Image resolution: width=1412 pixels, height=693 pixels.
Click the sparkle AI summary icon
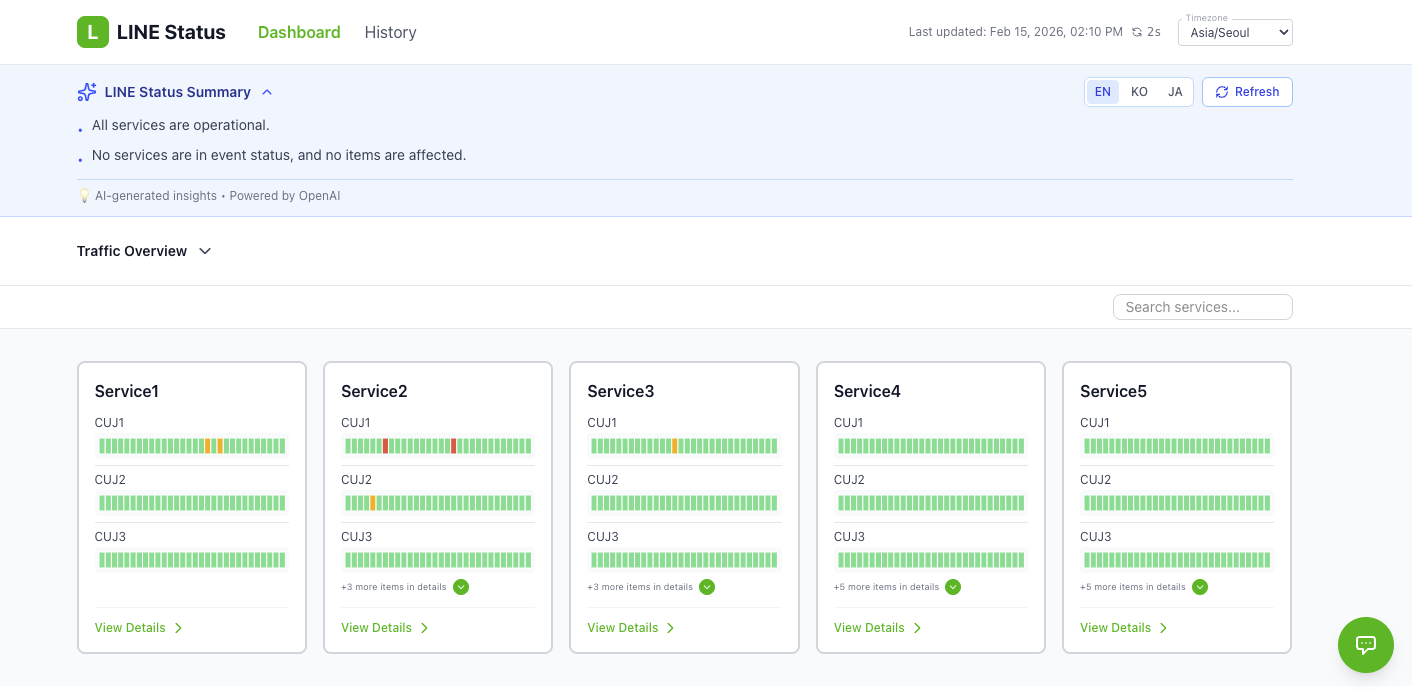click(87, 92)
